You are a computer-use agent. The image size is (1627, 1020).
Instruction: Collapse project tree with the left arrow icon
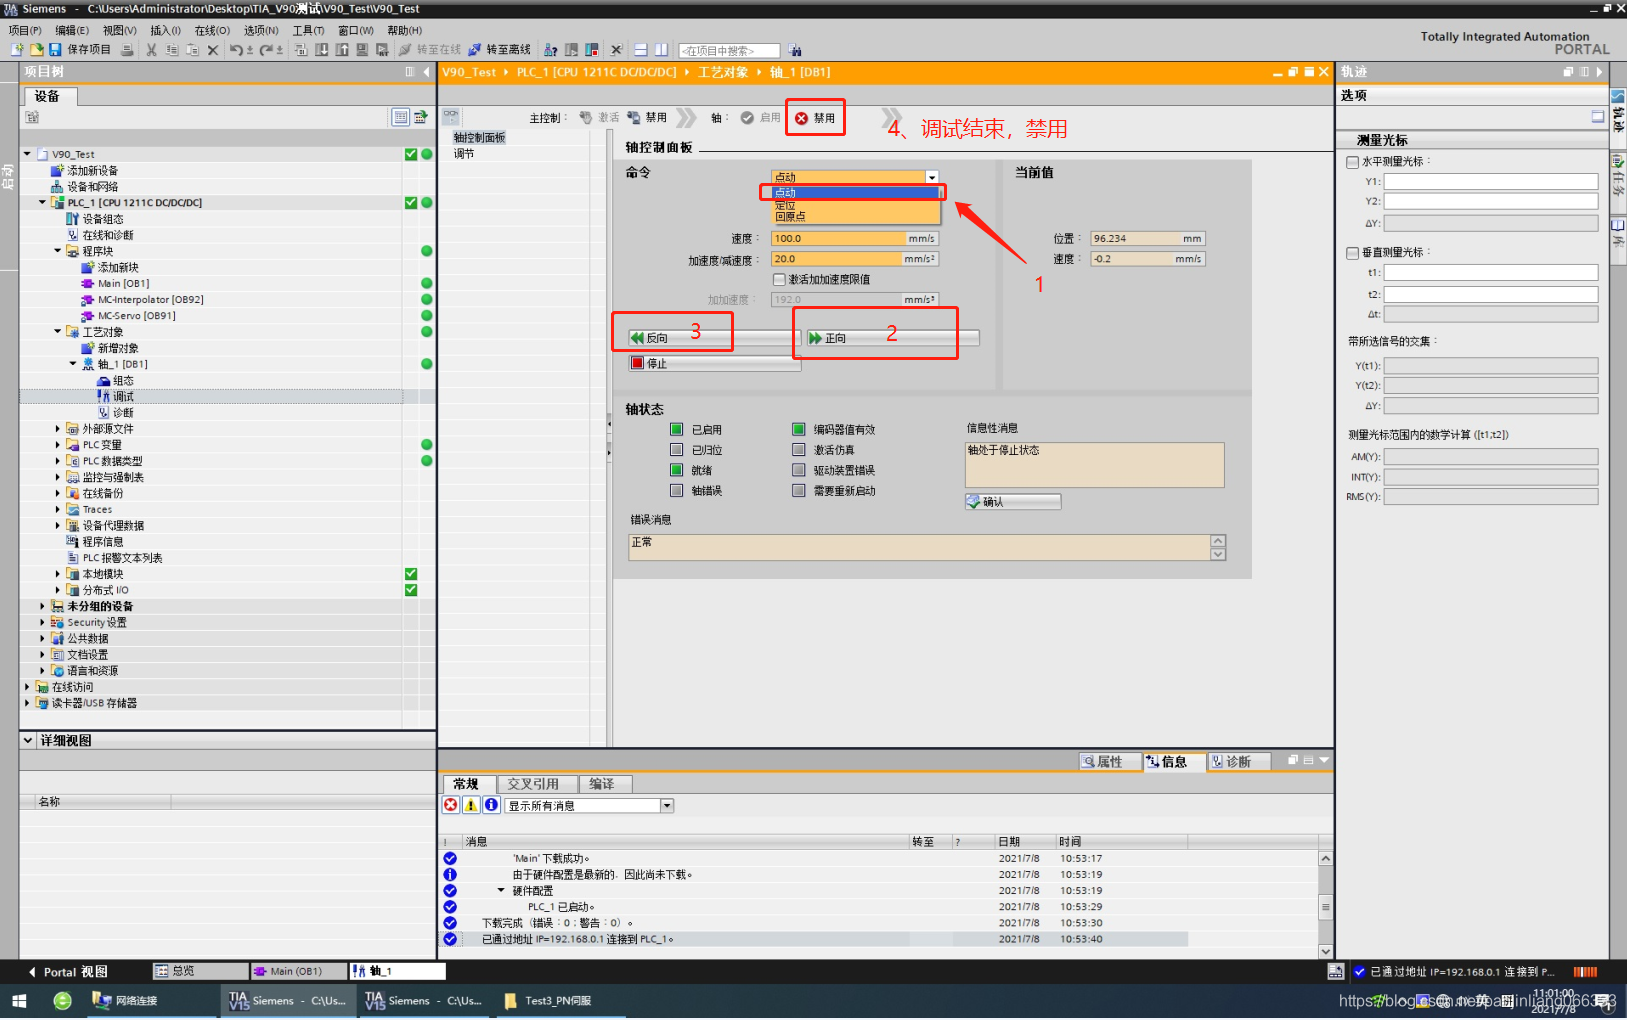(427, 72)
